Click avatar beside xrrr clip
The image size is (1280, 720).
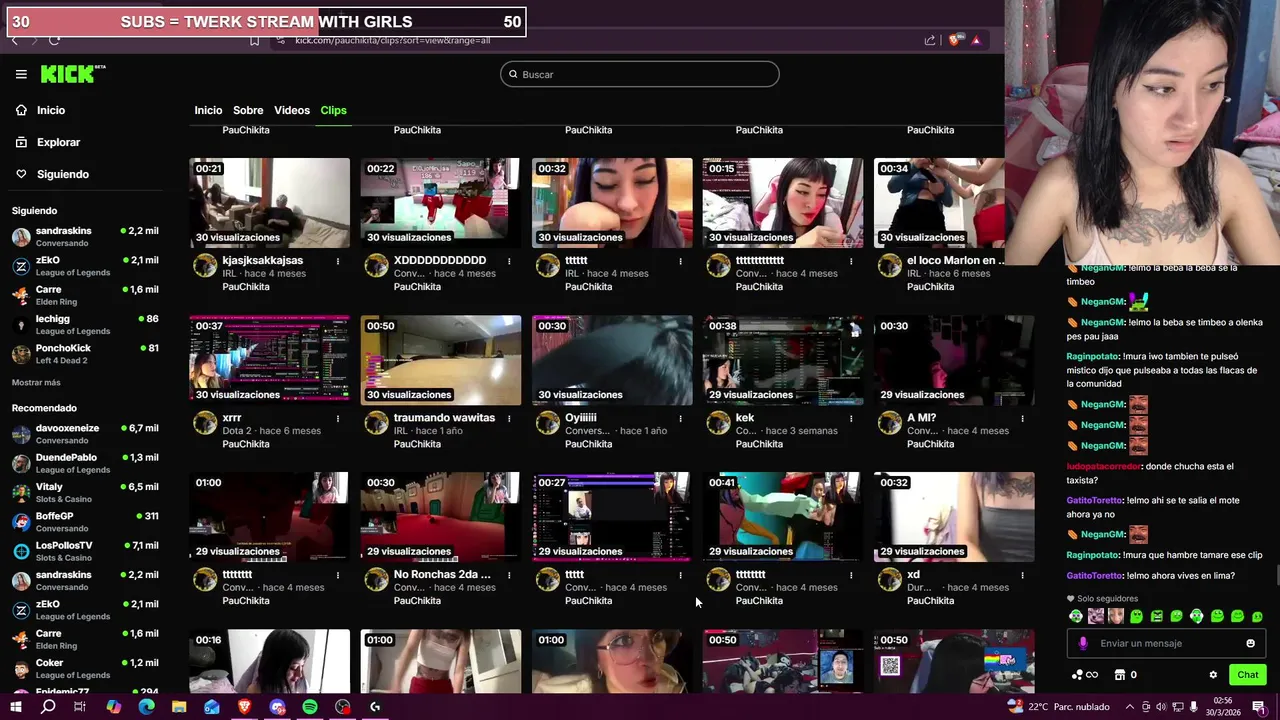coord(205,423)
